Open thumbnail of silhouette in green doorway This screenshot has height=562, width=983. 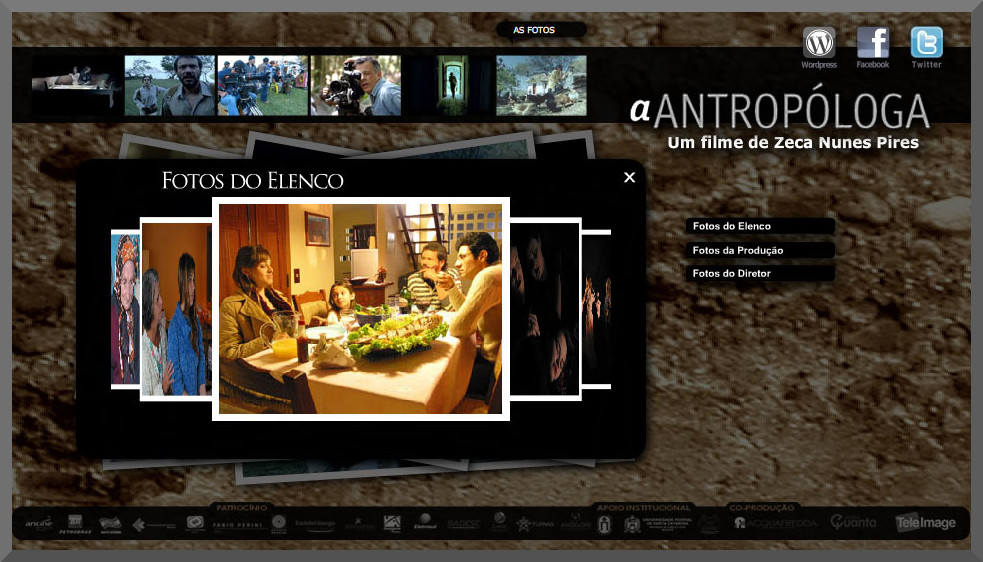(449, 85)
